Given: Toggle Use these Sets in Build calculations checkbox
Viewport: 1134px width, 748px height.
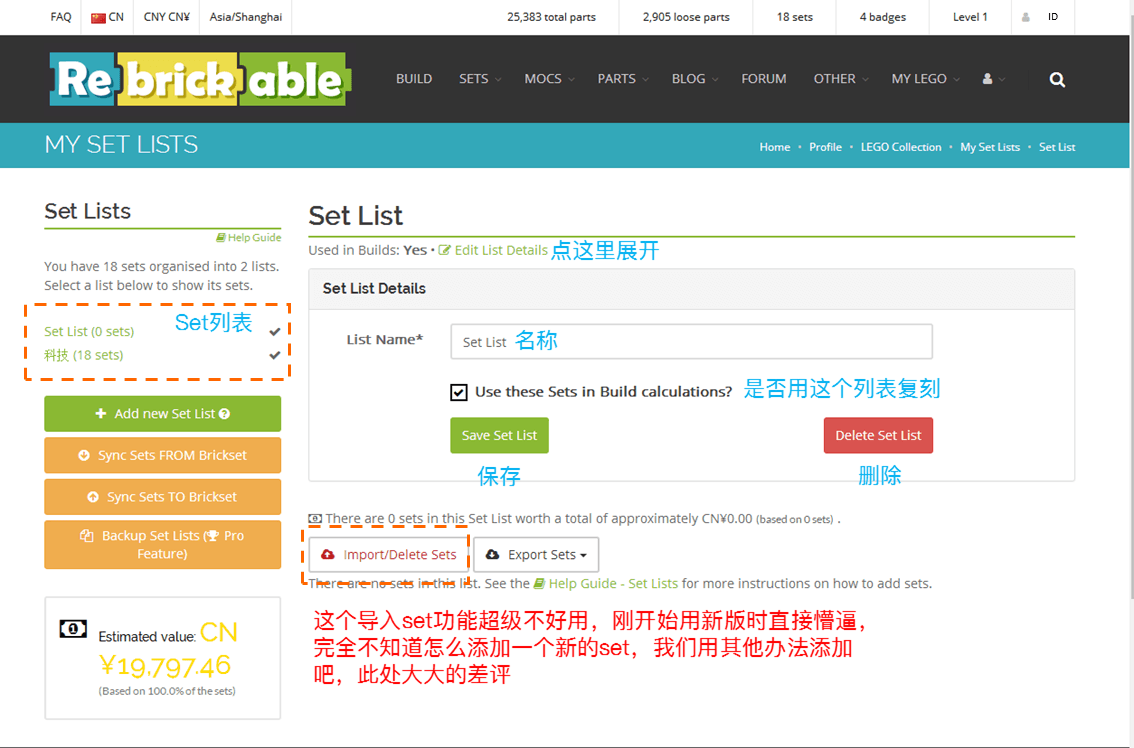Looking at the screenshot, I should coord(459,392).
